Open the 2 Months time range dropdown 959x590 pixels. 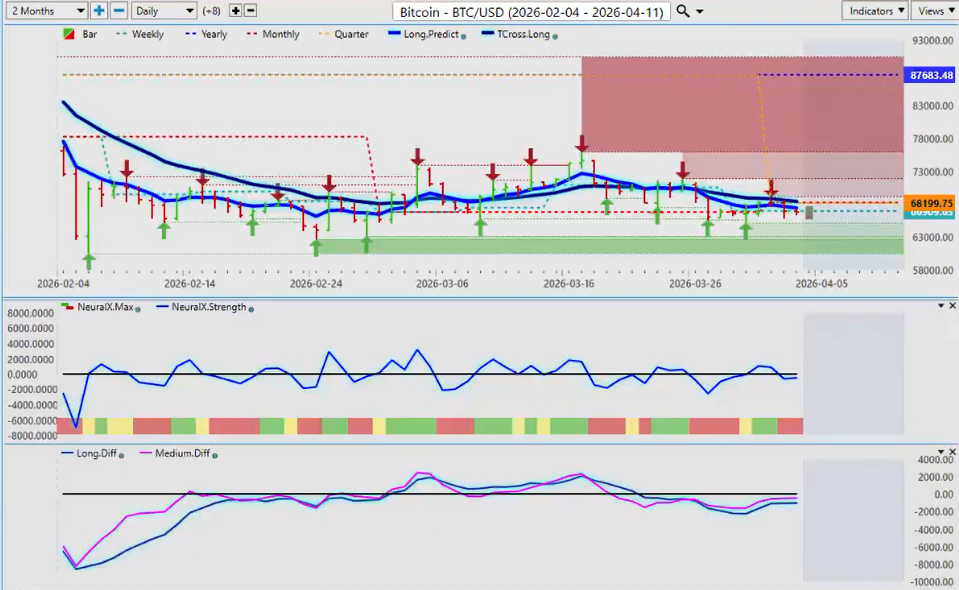click(45, 10)
